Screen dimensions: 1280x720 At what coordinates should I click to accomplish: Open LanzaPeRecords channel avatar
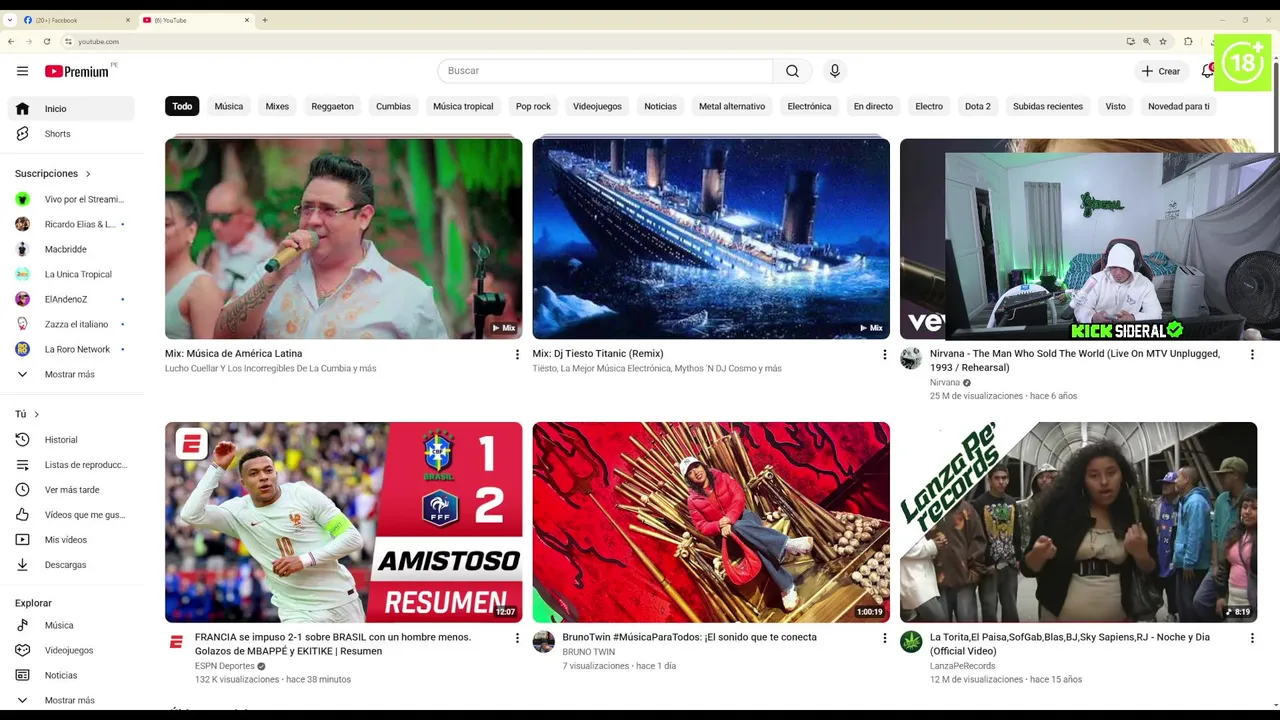911,642
